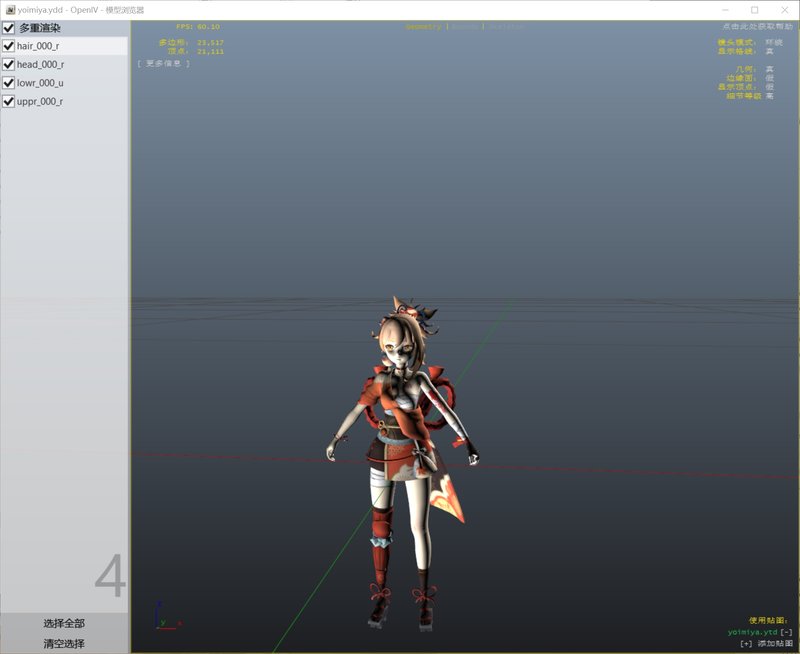The width and height of the screenshot is (800, 654).
Task: Close the OpenIV model viewer window
Action: point(785,10)
